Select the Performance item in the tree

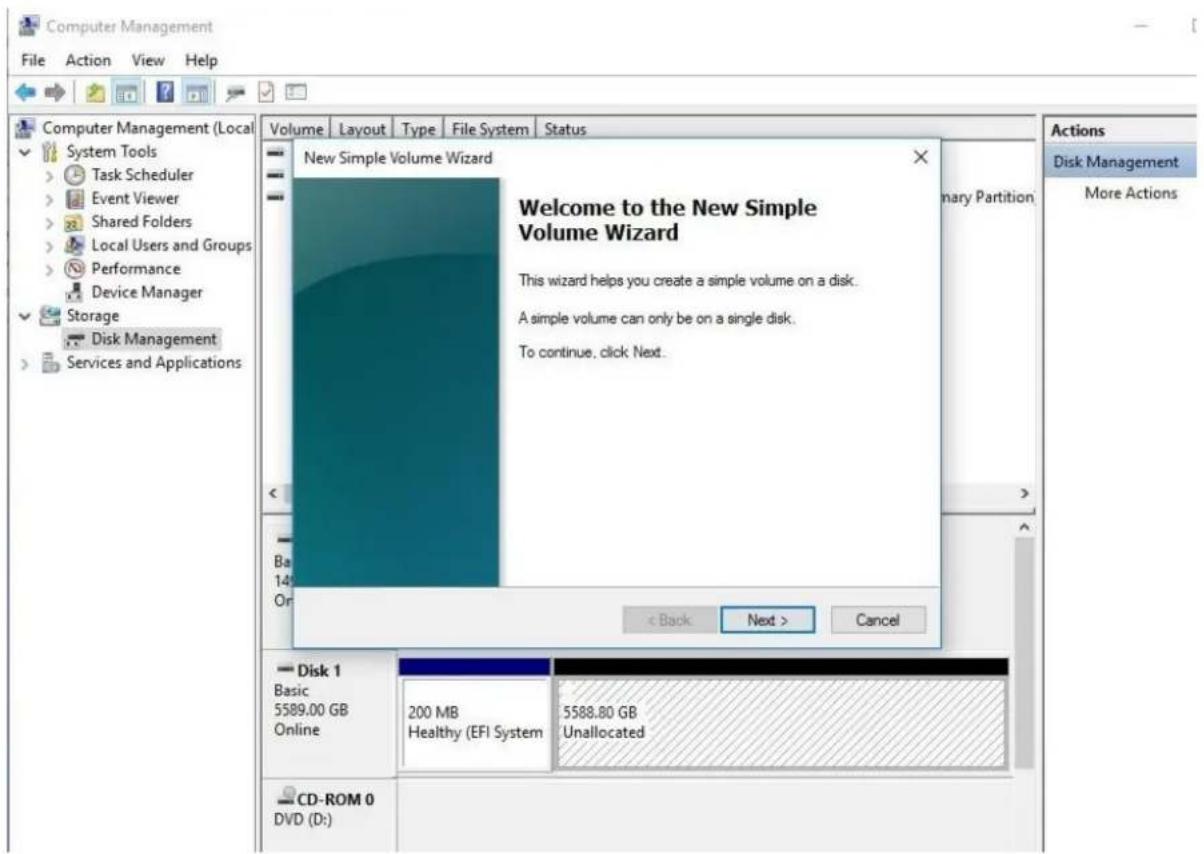(123, 269)
